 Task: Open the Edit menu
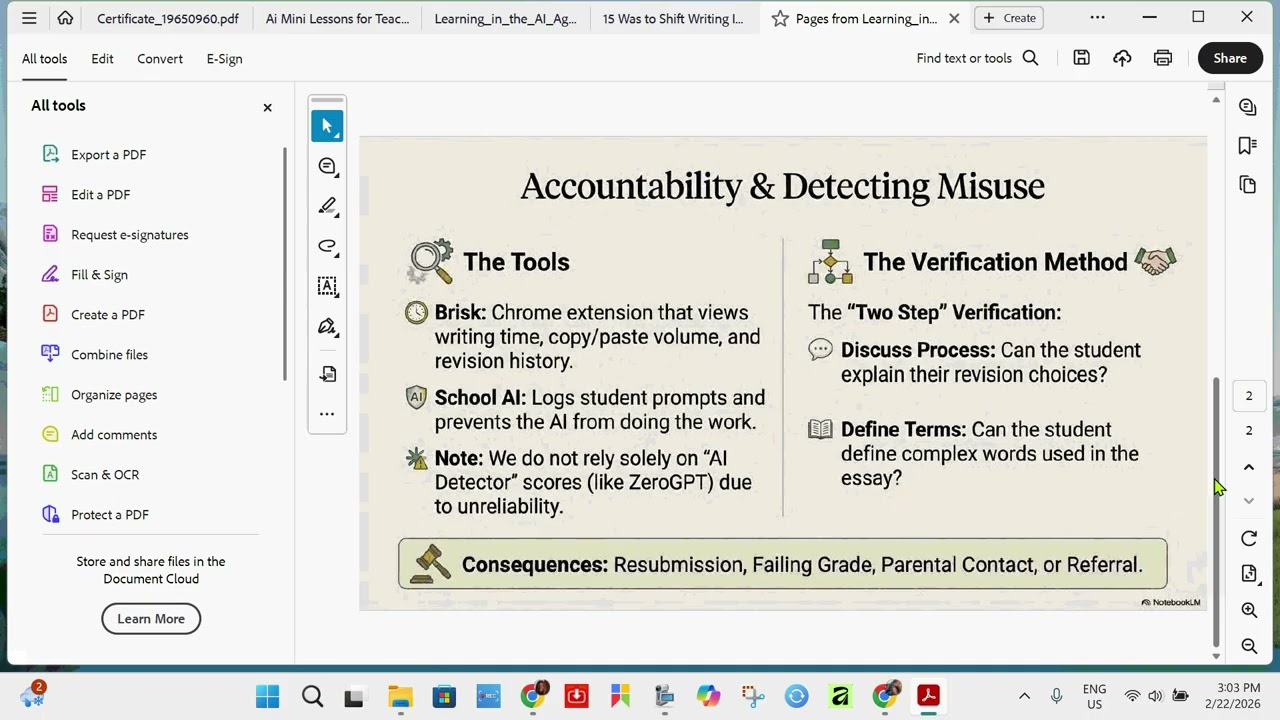coord(102,59)
